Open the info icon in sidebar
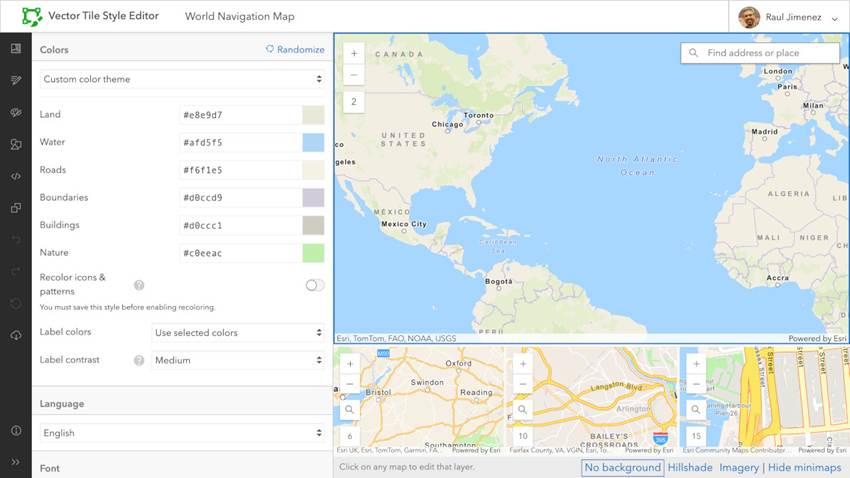The width and height of the screenshot is (850, 478). tap(16, 430)
